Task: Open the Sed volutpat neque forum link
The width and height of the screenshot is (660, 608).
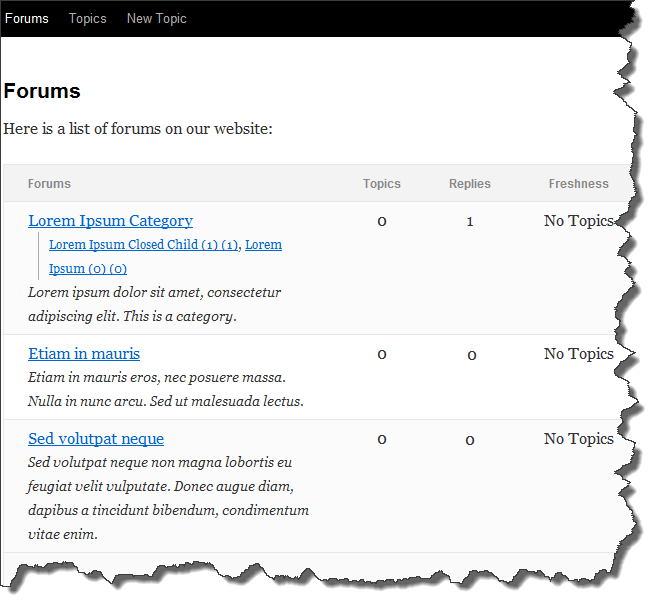Action: pos(96,439)
